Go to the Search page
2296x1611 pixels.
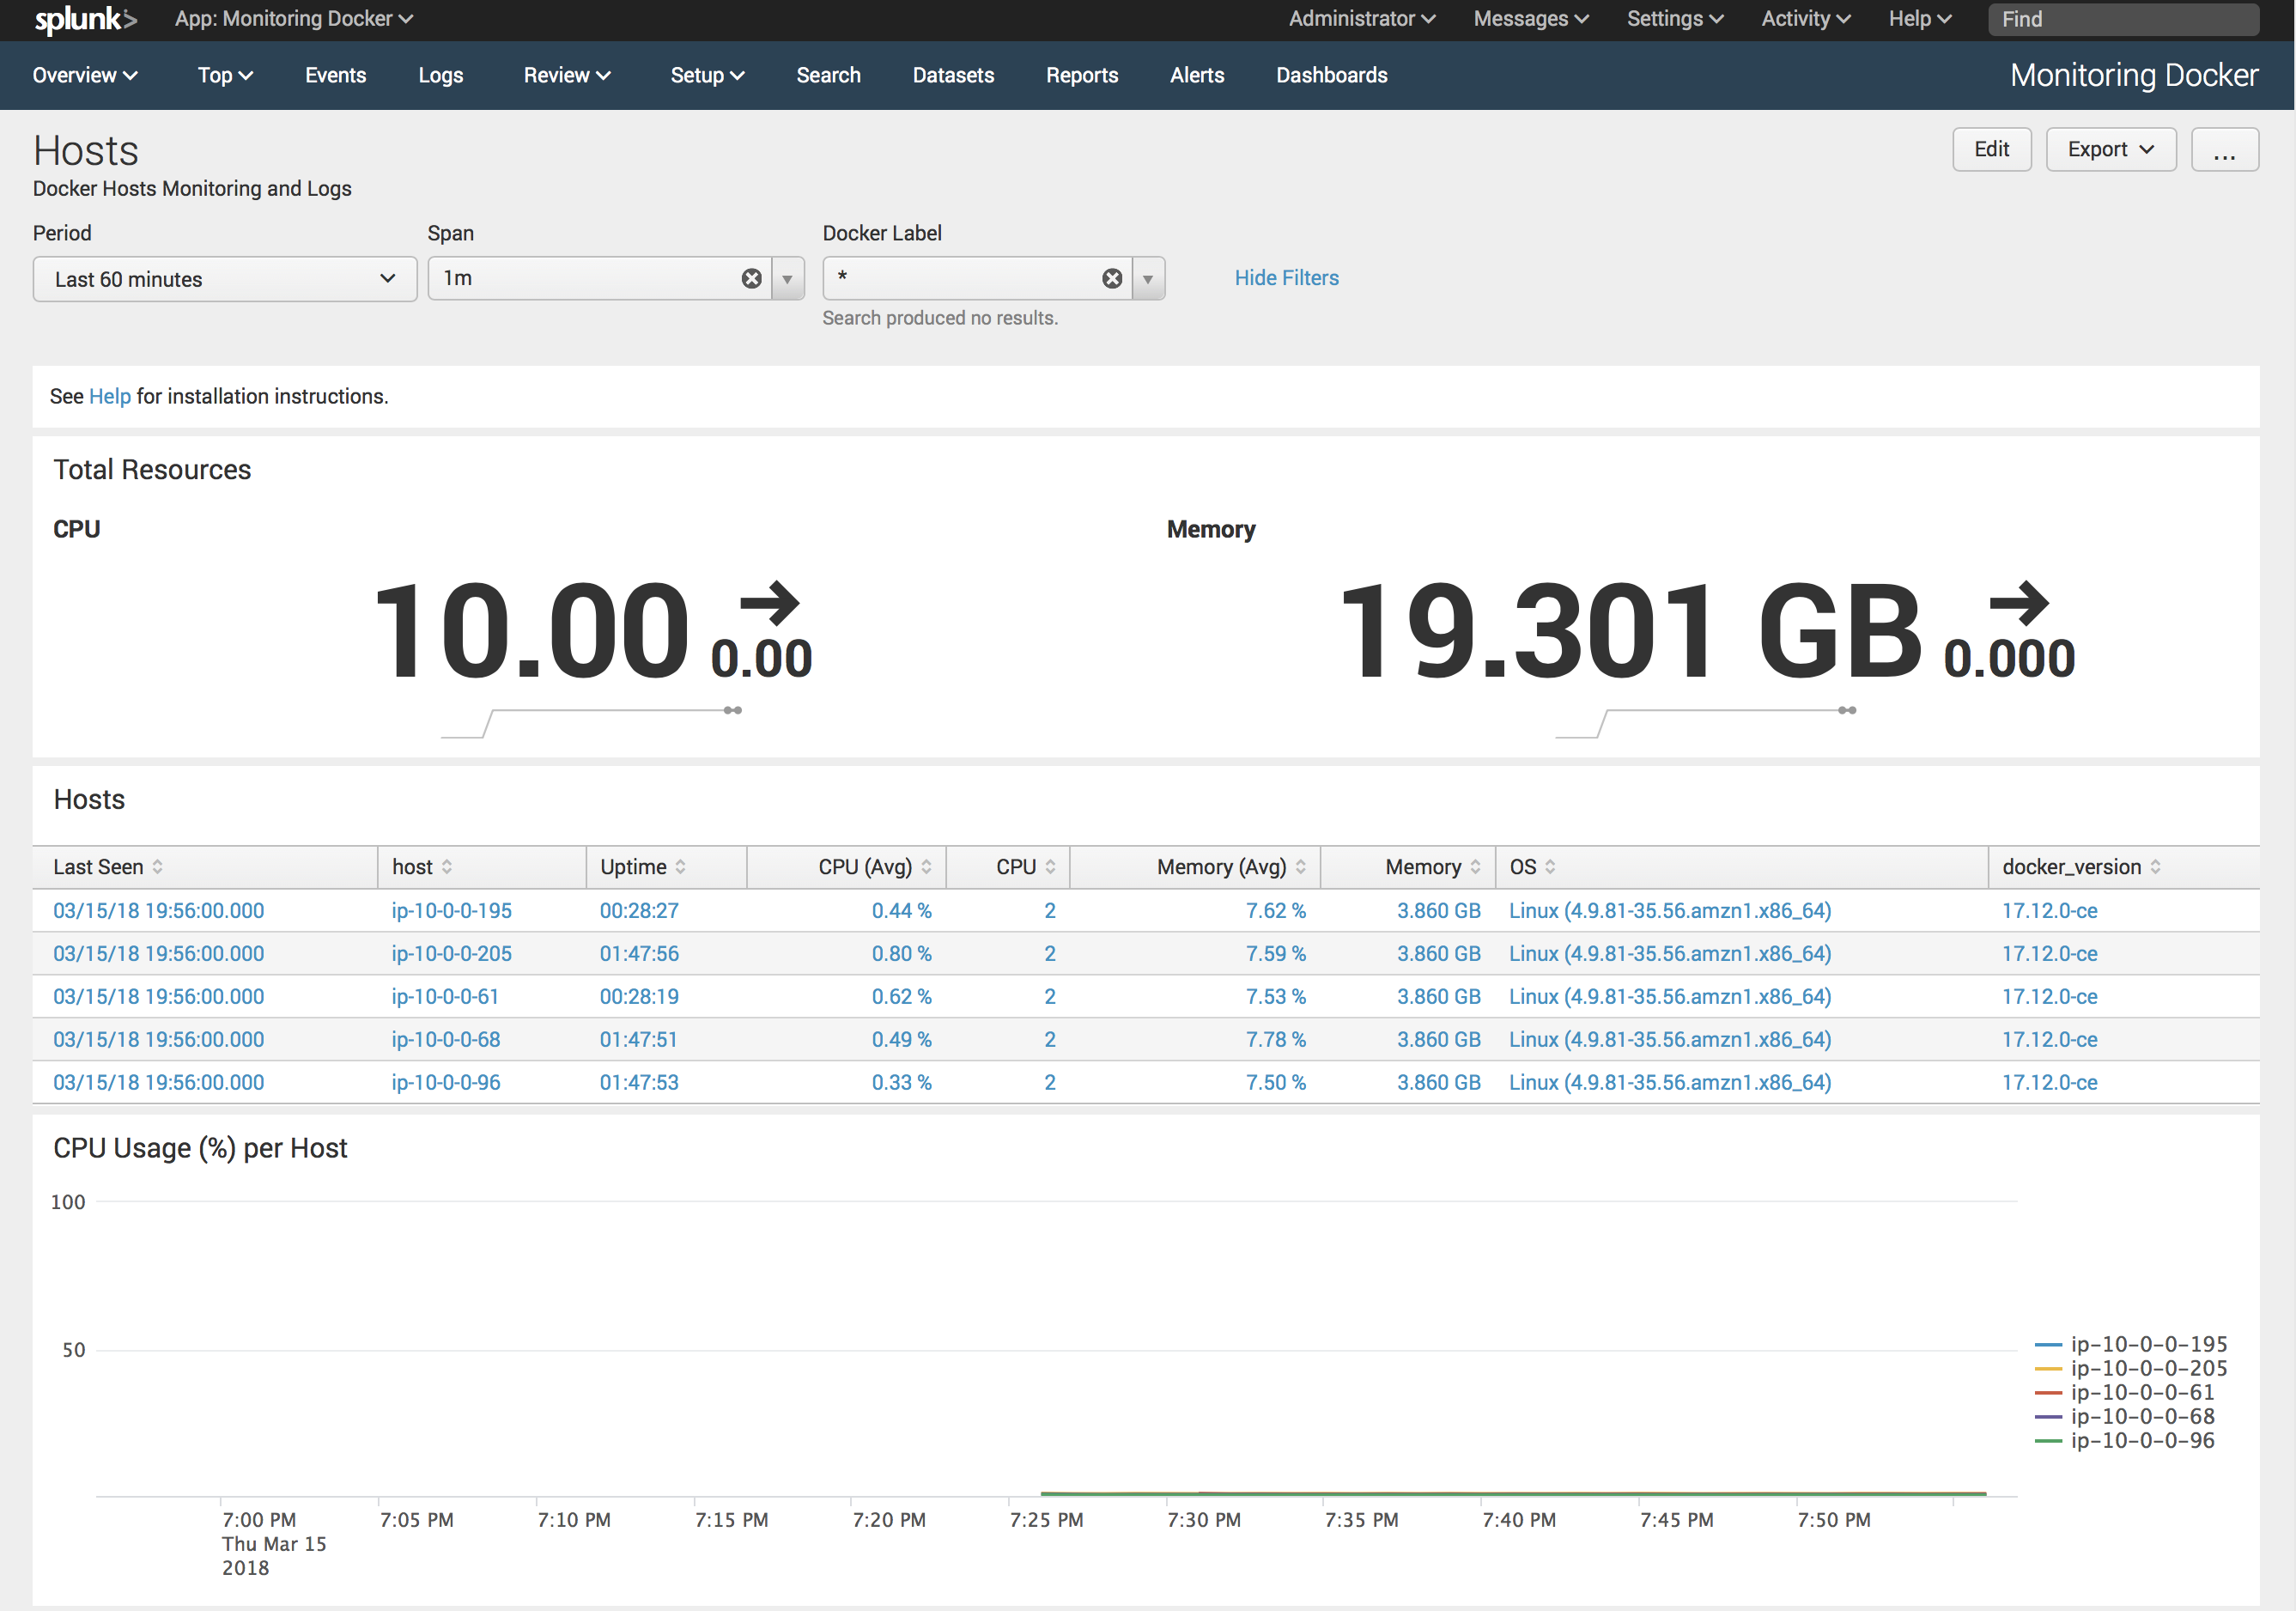(x=828, y=75)
